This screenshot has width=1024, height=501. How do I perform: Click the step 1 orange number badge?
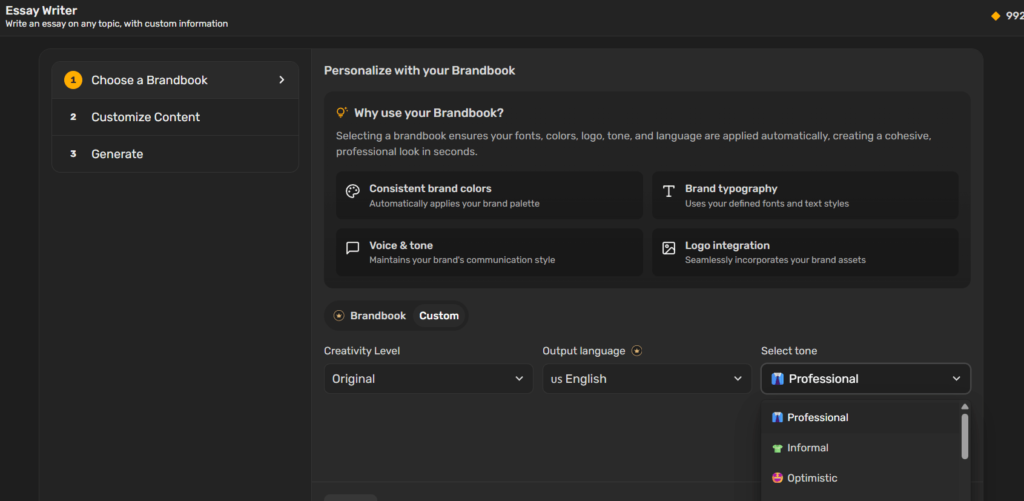73,80
